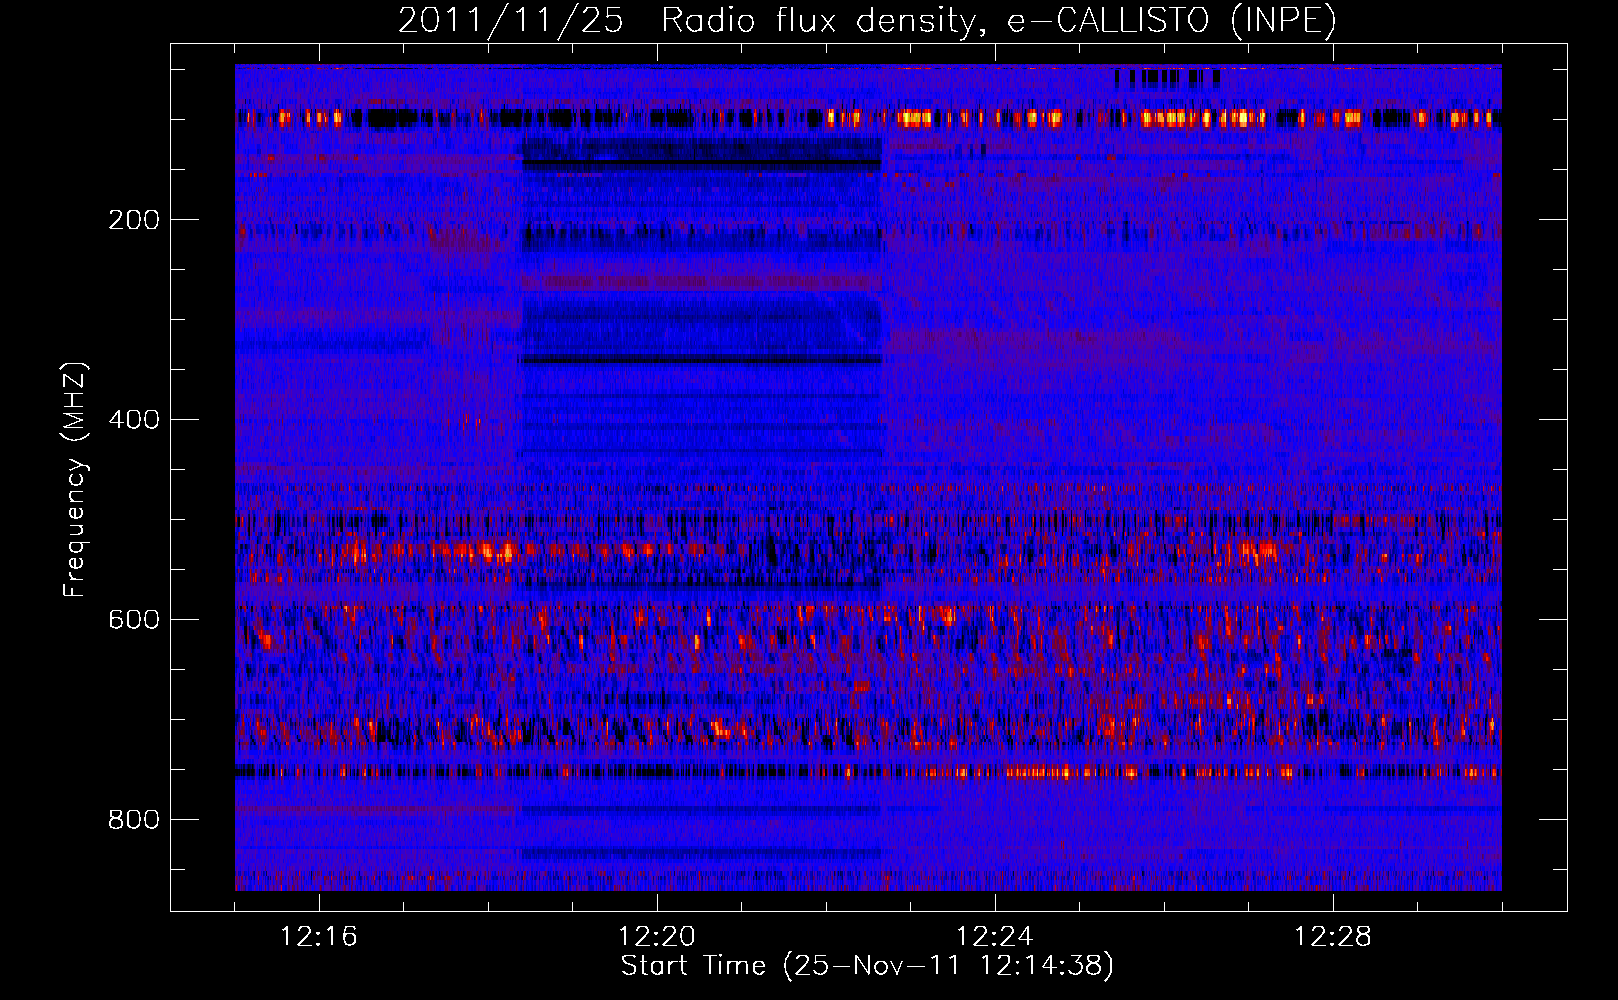Image resolution: width=1618 pixels, height=1000 pixels.
Task: Click the 200 frequency tick label
Action: pyautogui.click(x=134, y=220)
